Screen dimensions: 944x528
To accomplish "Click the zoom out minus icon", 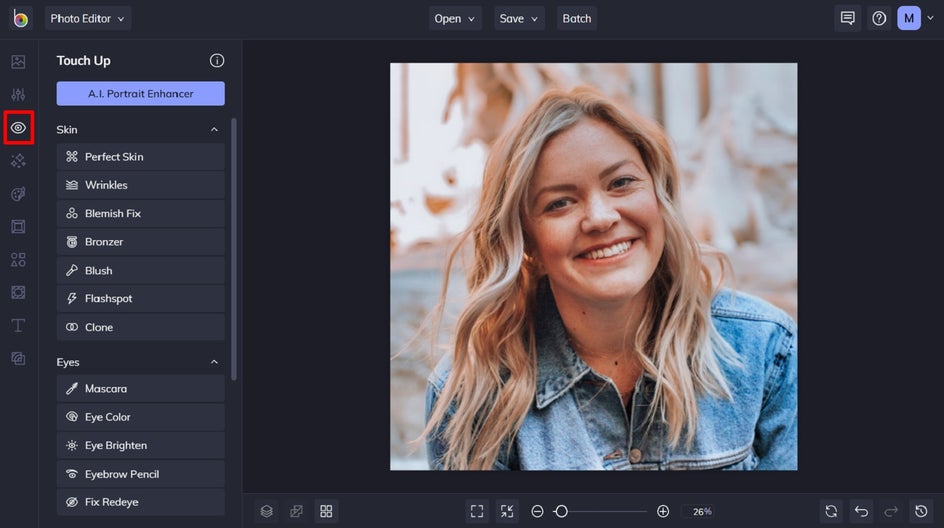I will point(537,511).
